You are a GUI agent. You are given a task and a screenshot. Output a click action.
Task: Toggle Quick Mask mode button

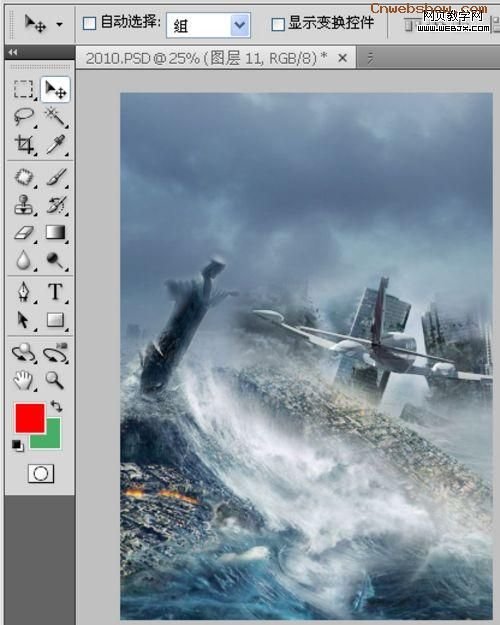pyautogui.click(x=41, y=474)
